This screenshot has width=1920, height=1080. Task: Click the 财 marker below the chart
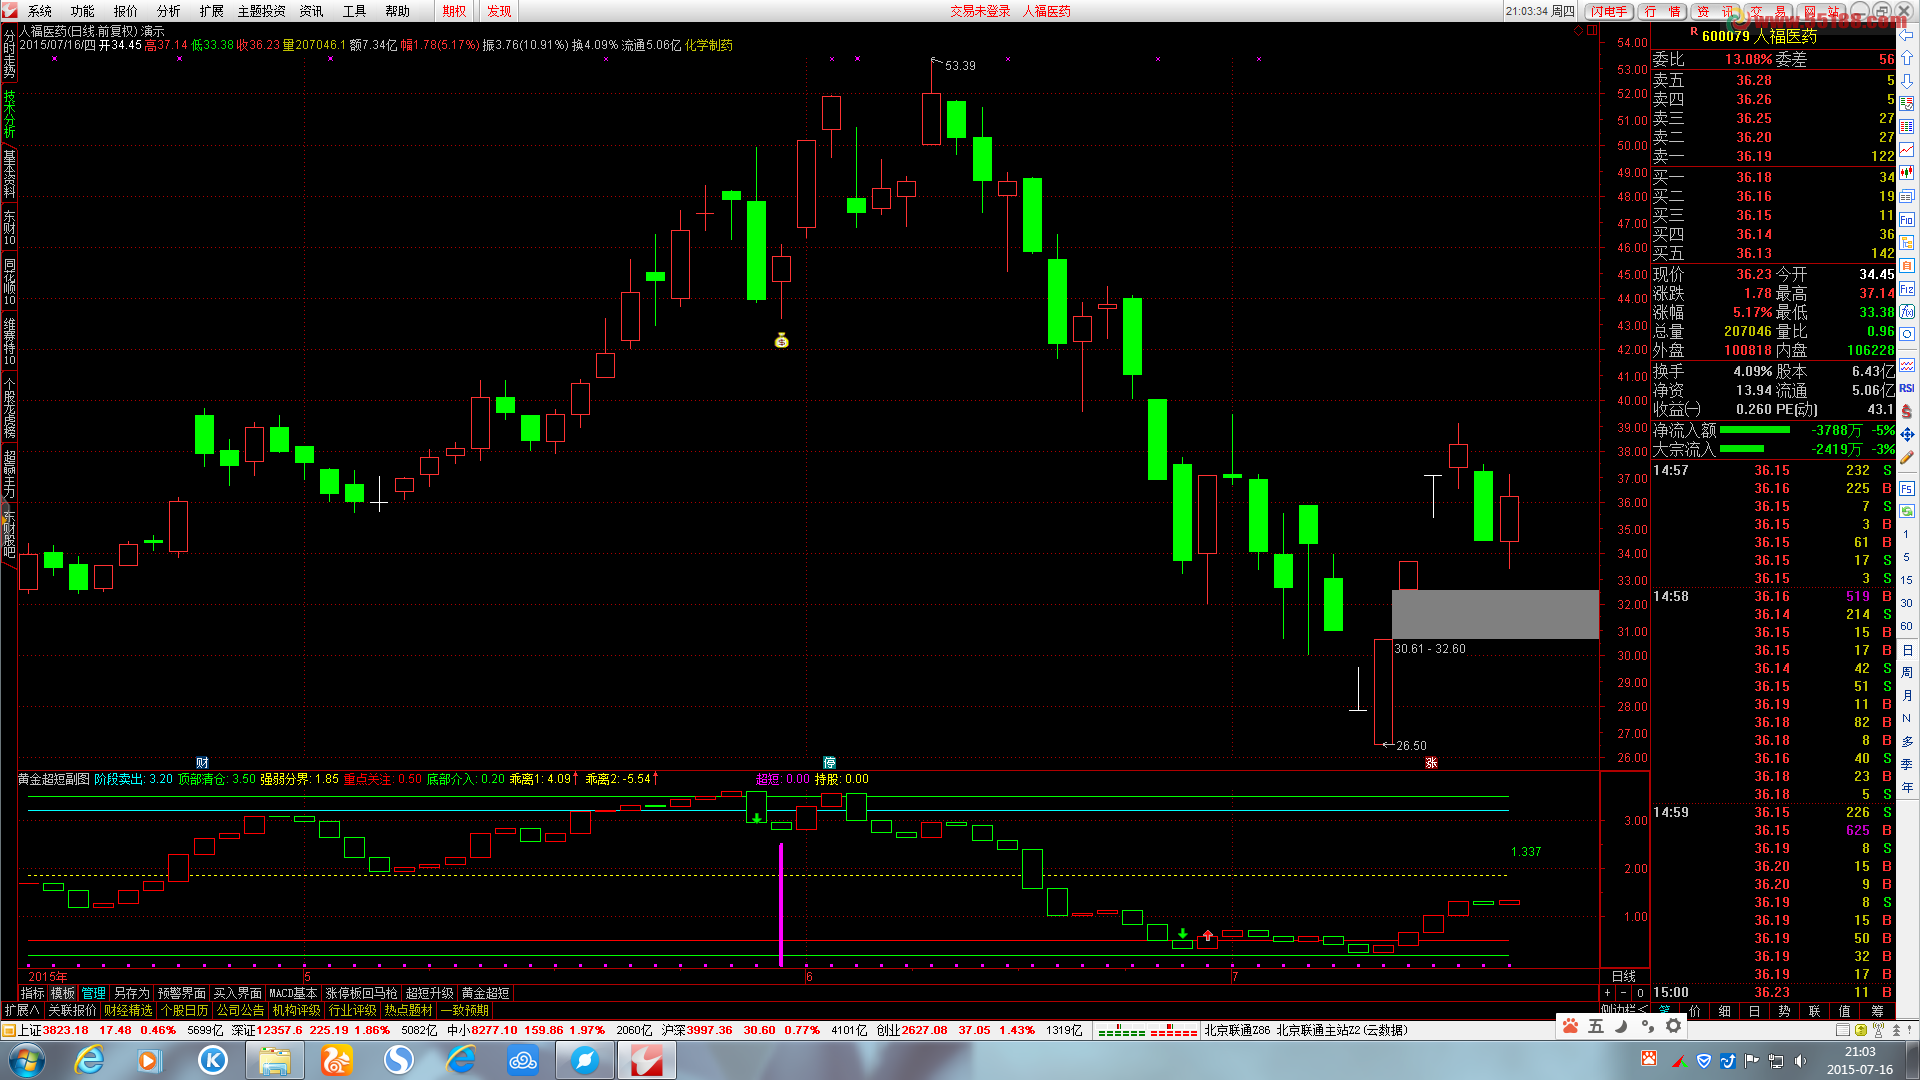(x=202, y=762)
